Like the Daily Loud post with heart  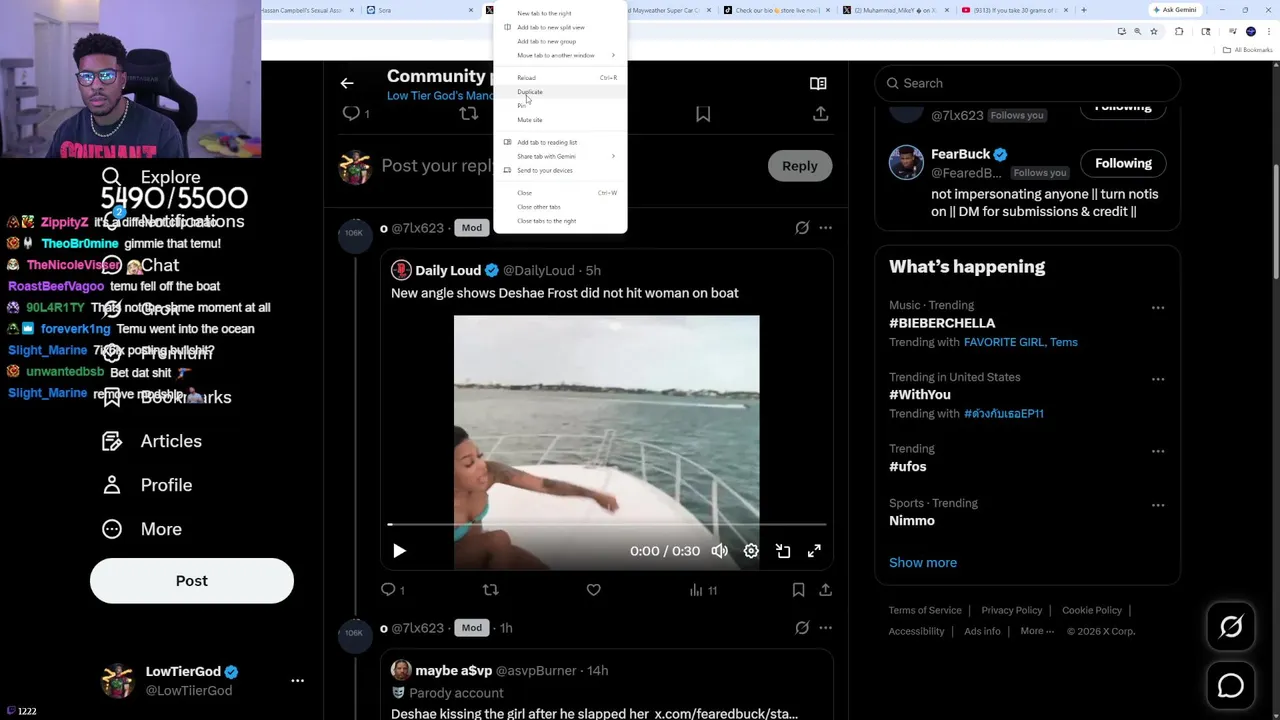coord(594,590)
